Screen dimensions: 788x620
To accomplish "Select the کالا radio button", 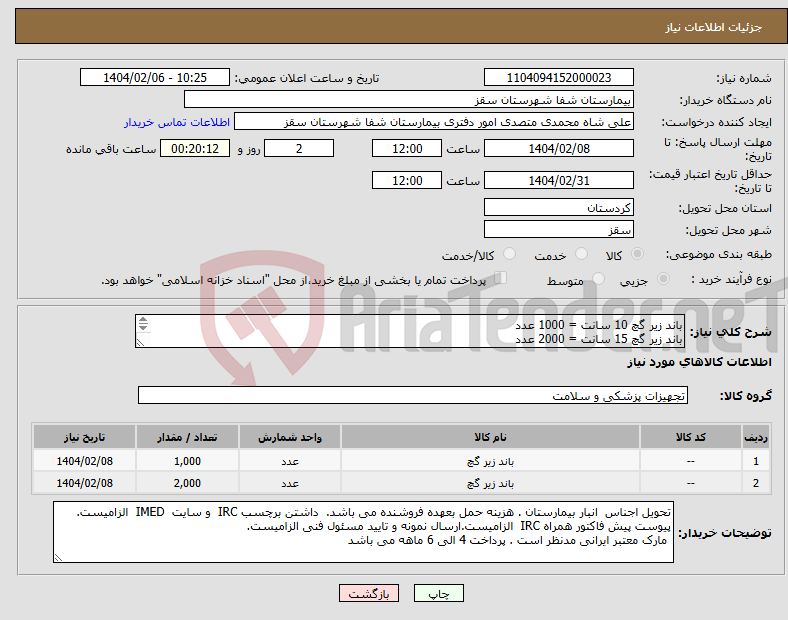I will tap(637, 254).
